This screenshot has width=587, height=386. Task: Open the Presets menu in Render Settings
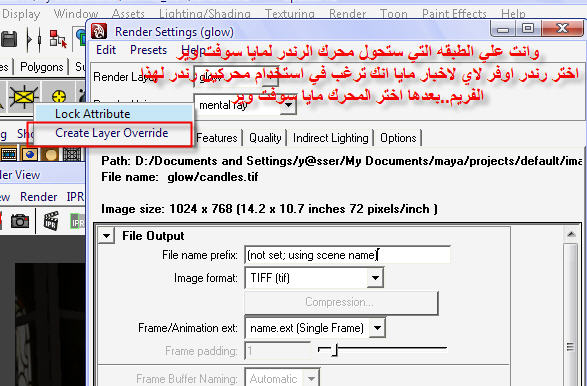tap(148, 50)
